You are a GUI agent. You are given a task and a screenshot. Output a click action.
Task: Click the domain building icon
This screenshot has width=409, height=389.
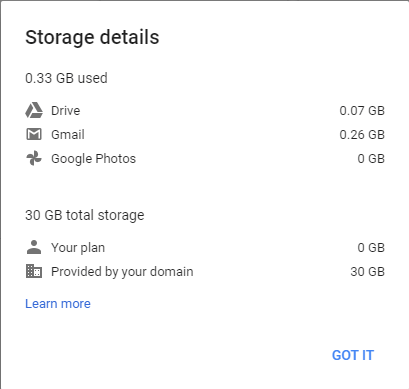click(34, 271)
